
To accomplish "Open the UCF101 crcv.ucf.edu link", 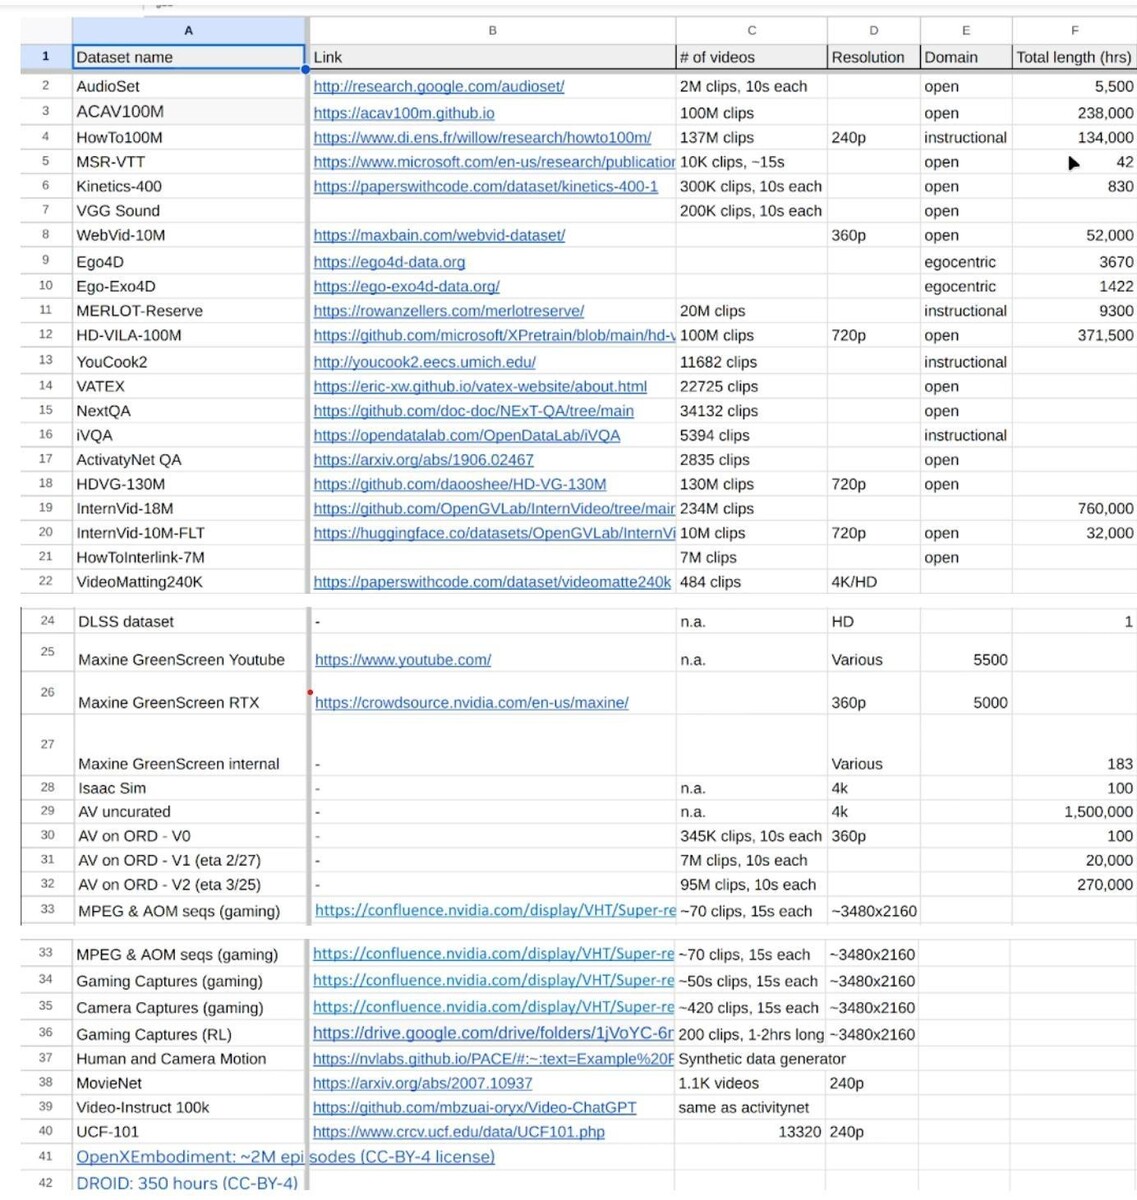I will (458, 1132).
